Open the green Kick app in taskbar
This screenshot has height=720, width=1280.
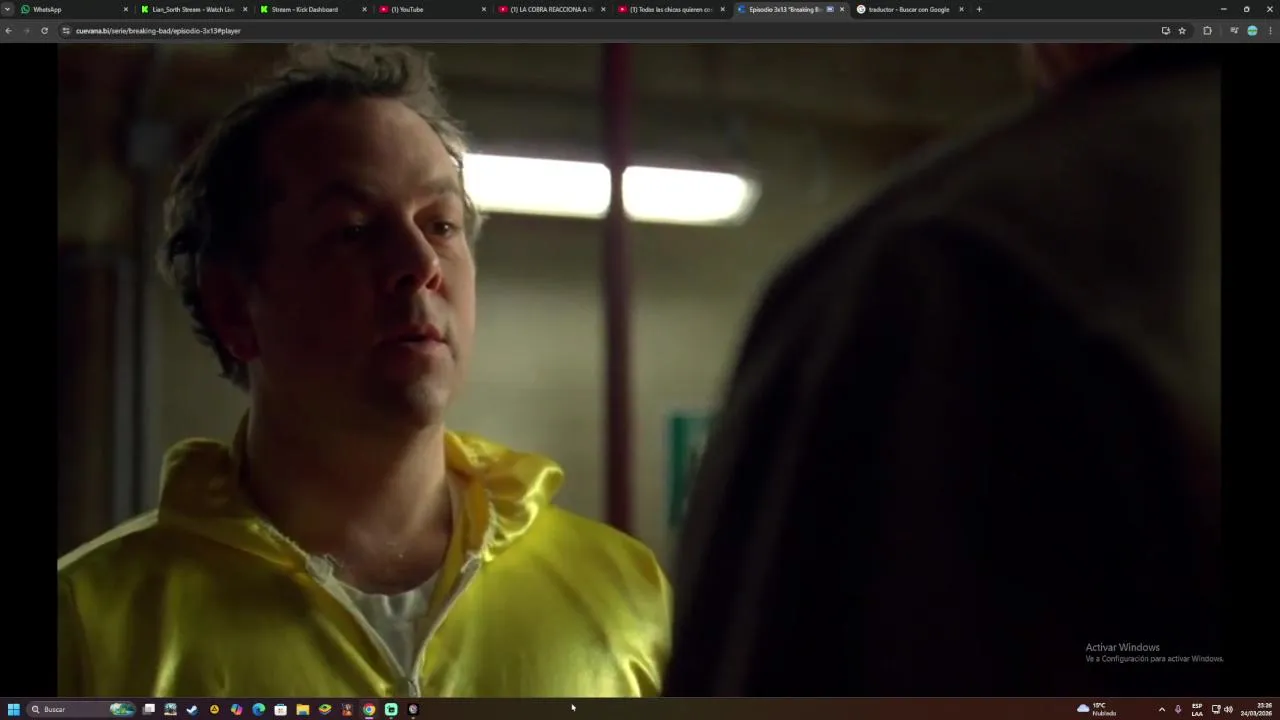coord(391,709)
